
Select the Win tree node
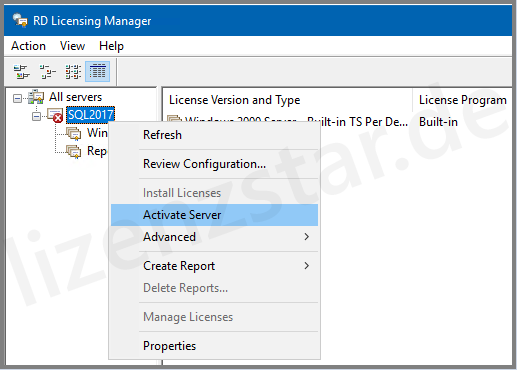[97, 133]
